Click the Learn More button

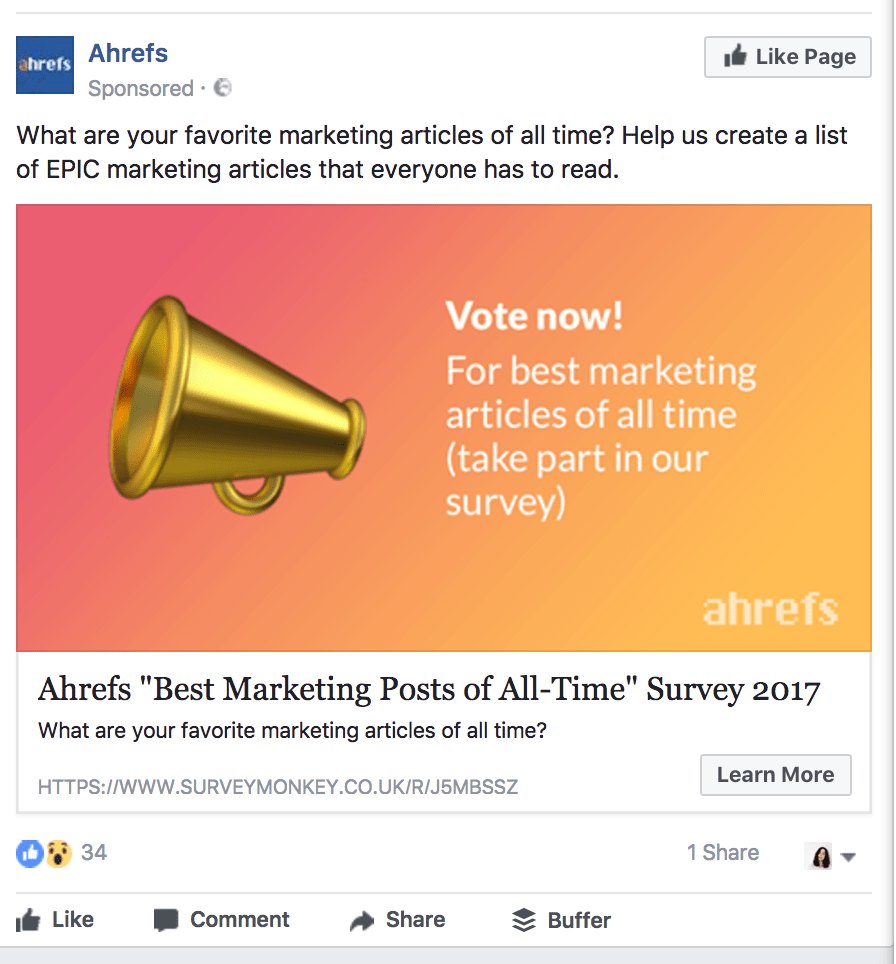tap(775, 774)
